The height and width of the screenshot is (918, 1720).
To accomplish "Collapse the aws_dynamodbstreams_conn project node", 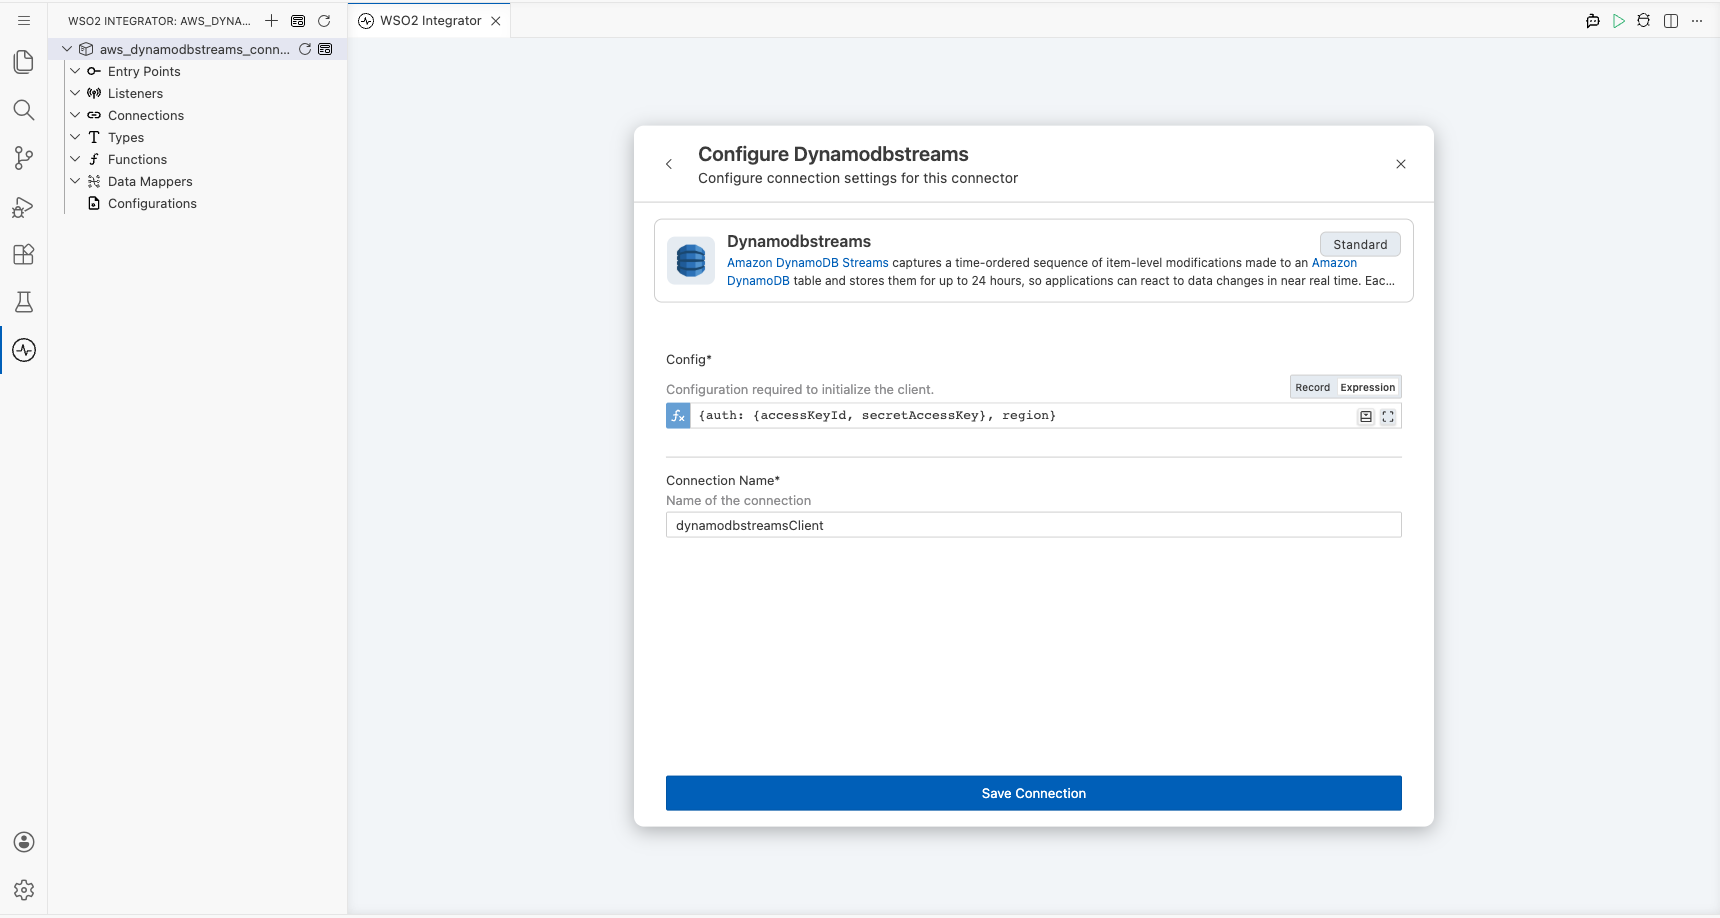I will pos(67,49).
